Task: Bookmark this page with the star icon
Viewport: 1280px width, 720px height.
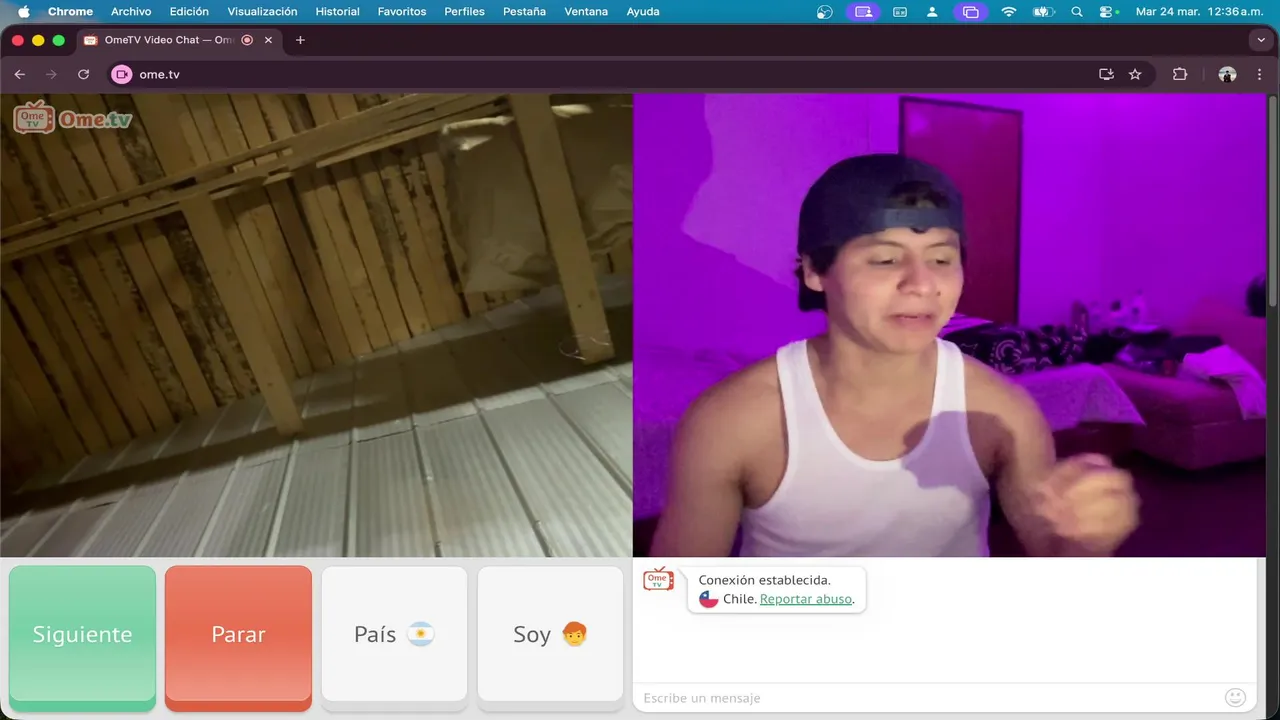Action: 1135,74
